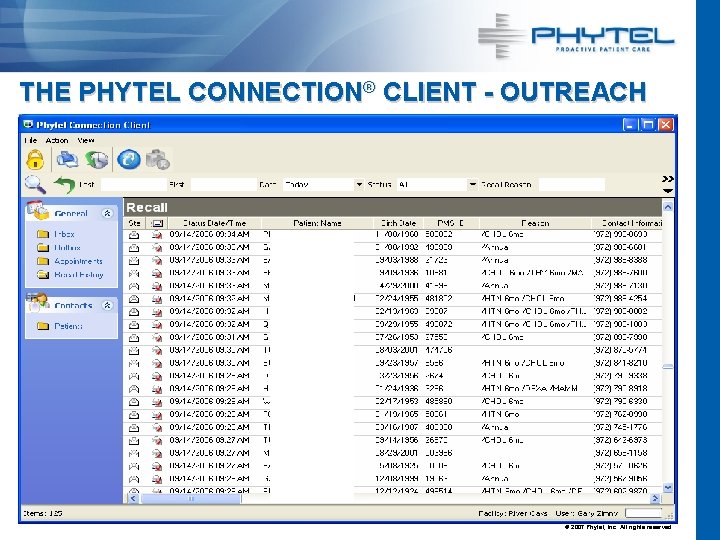Click the Recall Reason input field
Screen dimensions: 720x540
[572, 185]
